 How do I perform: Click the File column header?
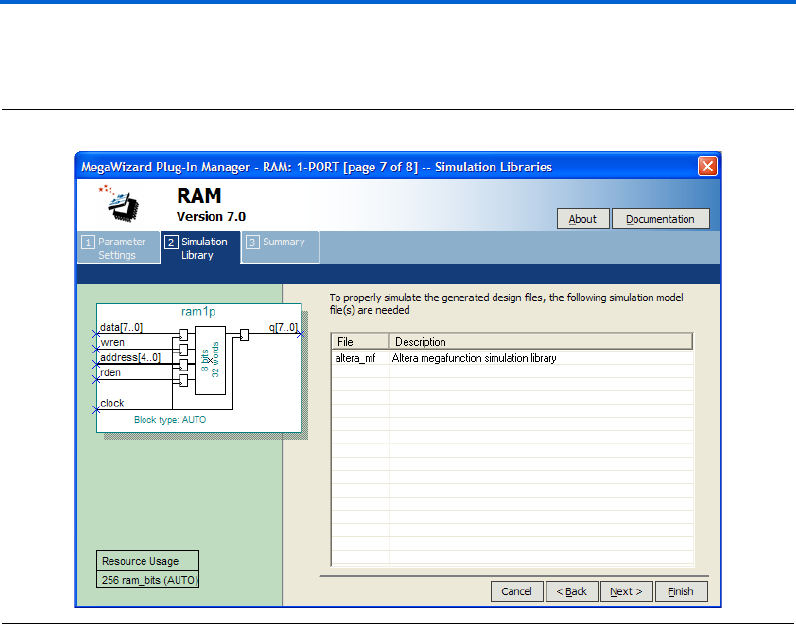click(x=360, y=342)
